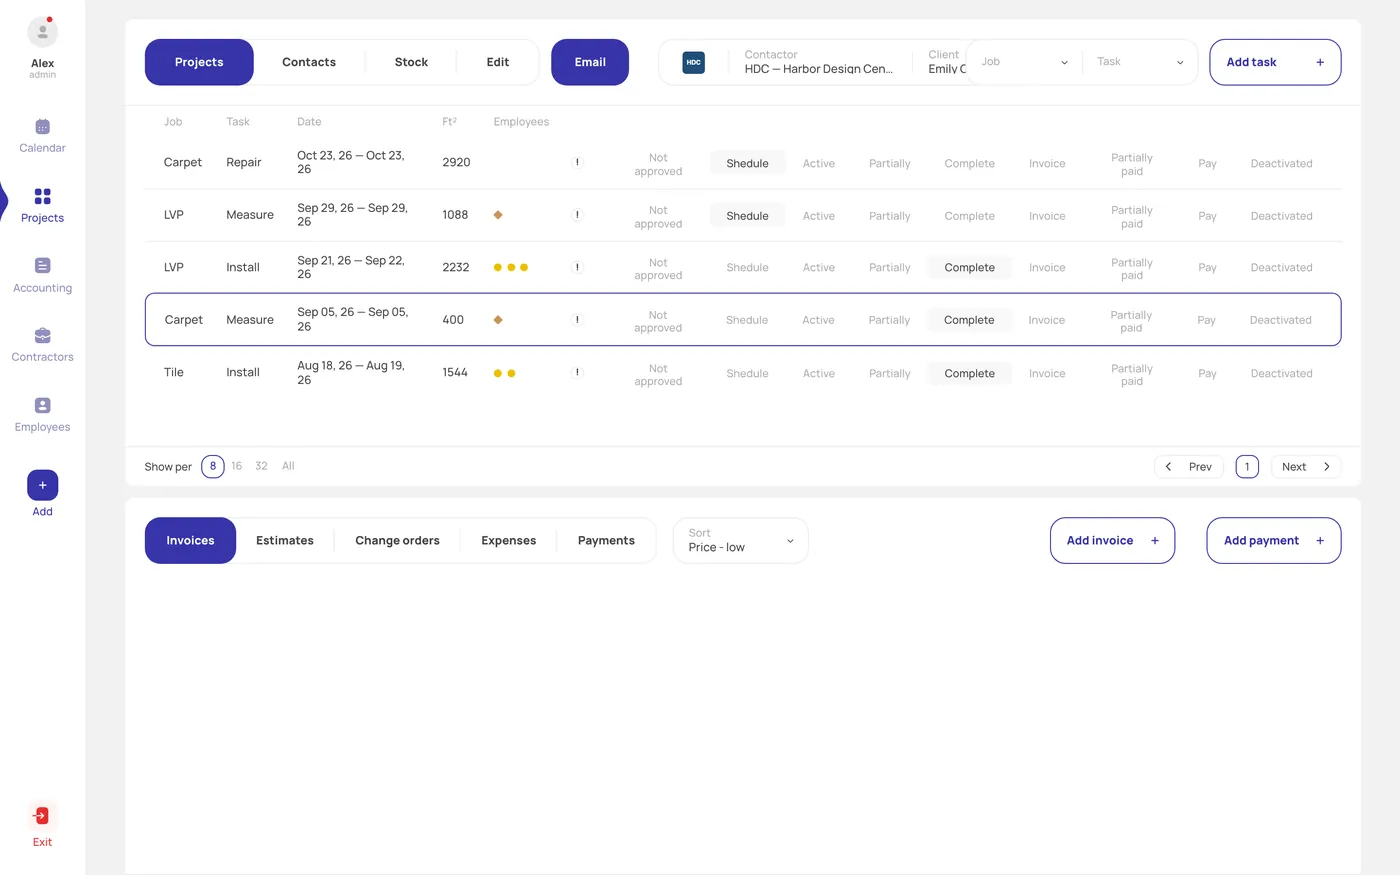This screenshot has height=875, width=1400.
Task: Open the Estimates tab
Action: point(285,541)
